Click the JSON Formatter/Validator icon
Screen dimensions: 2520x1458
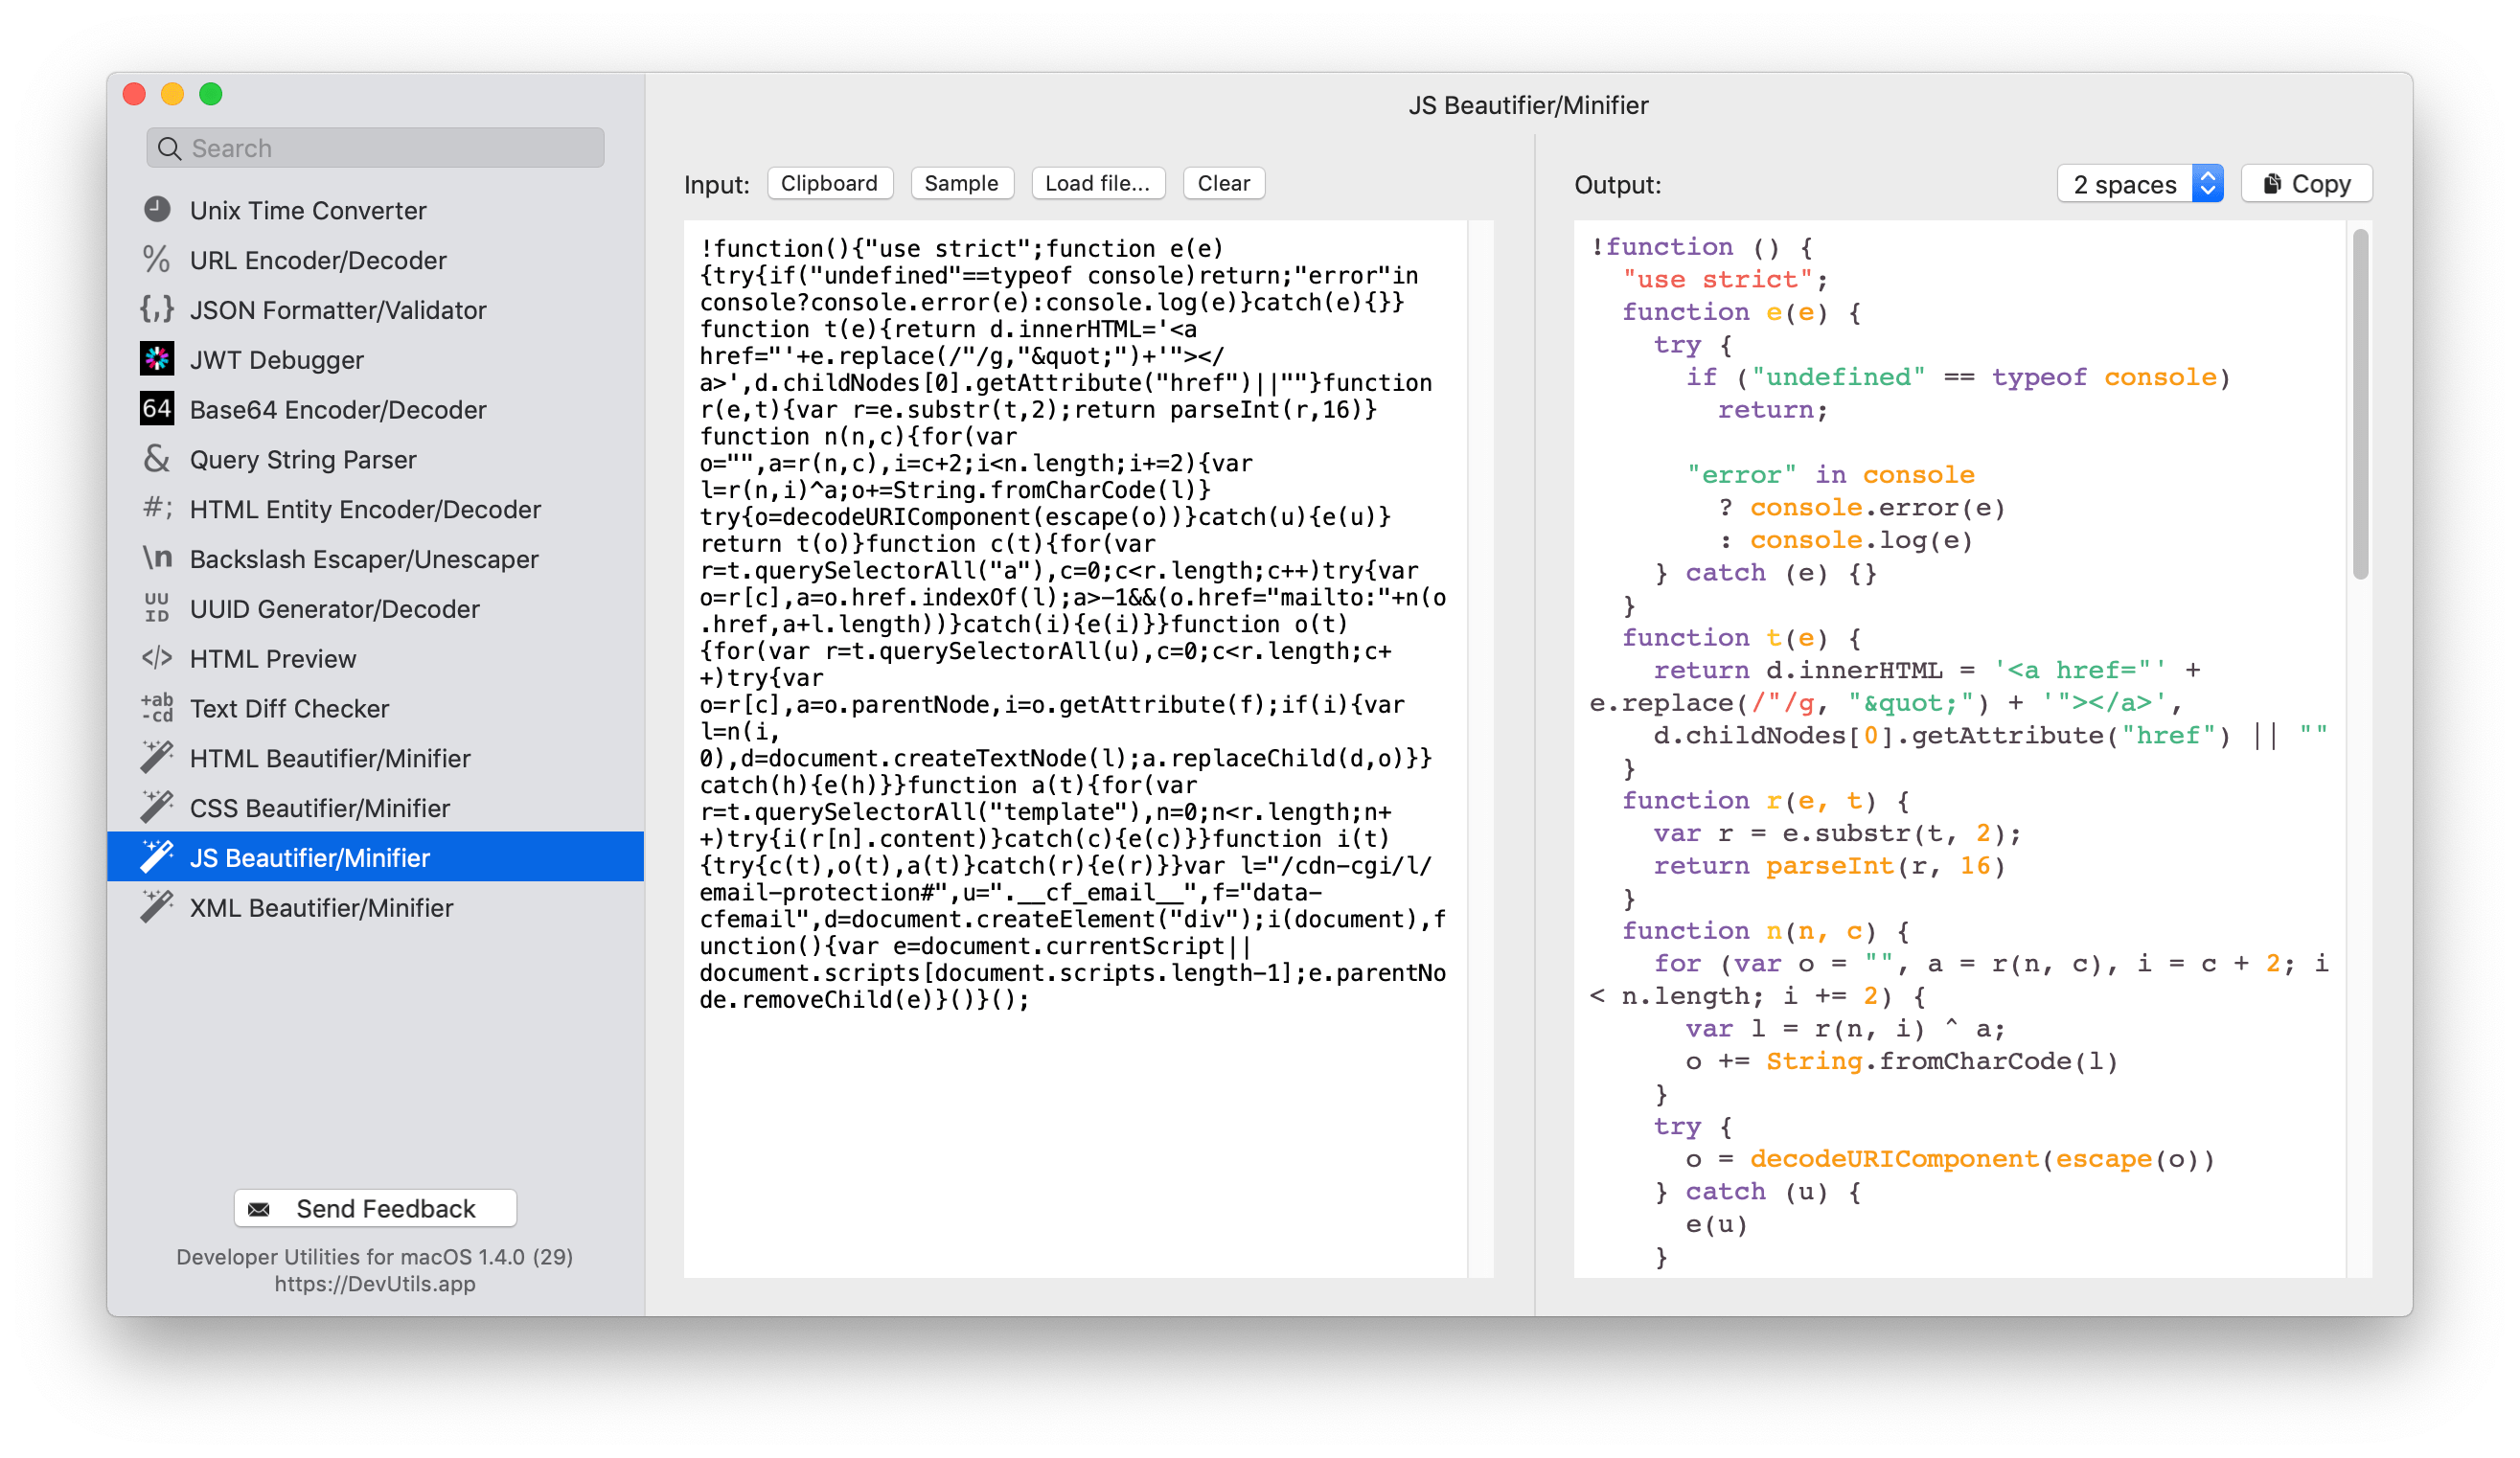(x=160, y=309)
